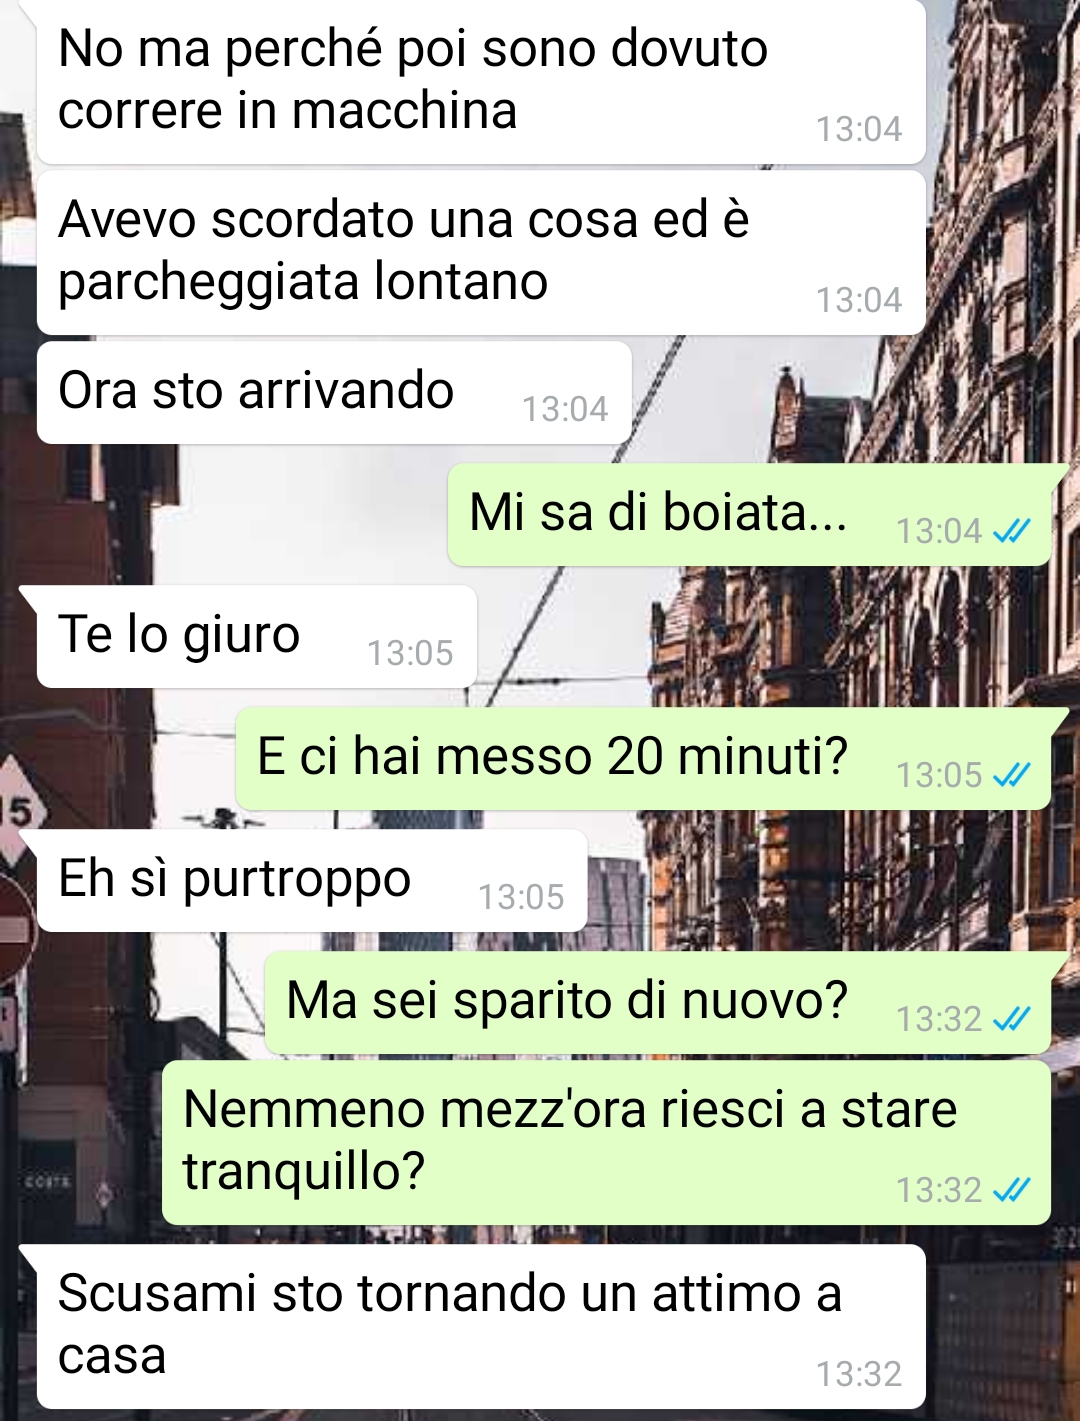
Task: Tap the 13:05 timestamp on 'Te lo giuro'
Action: (x=410, y=653)
